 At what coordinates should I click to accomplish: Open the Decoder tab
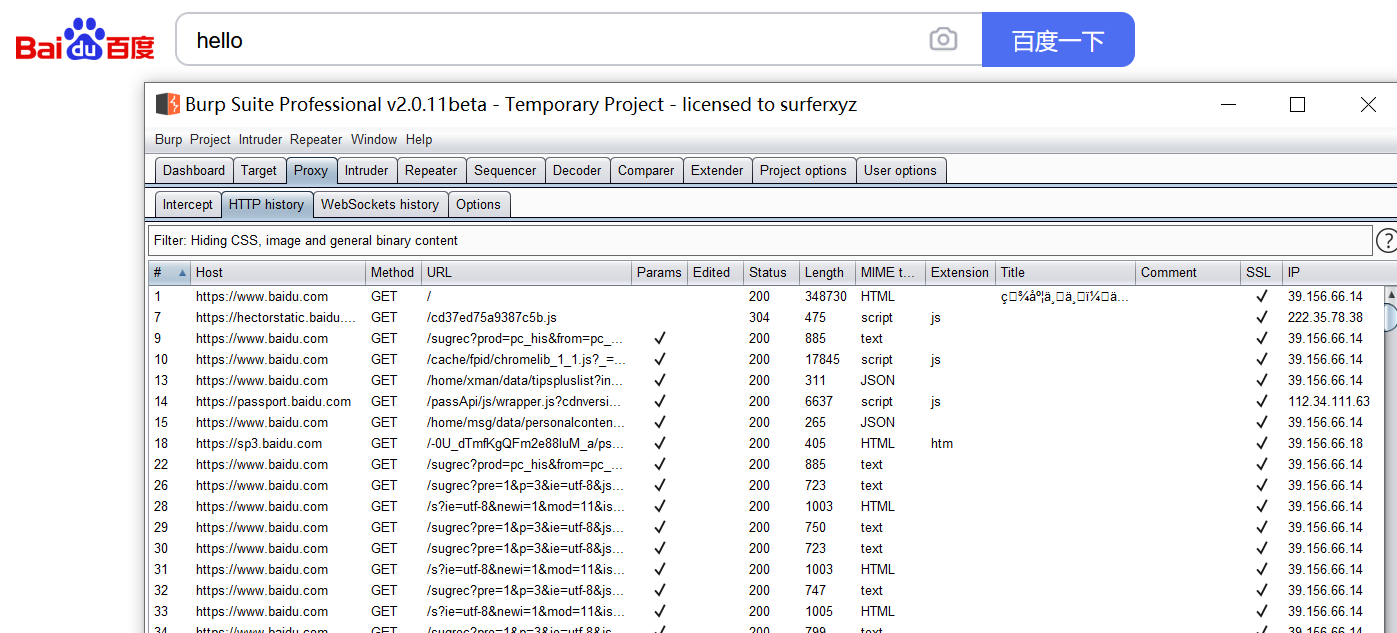click(577, 171)
